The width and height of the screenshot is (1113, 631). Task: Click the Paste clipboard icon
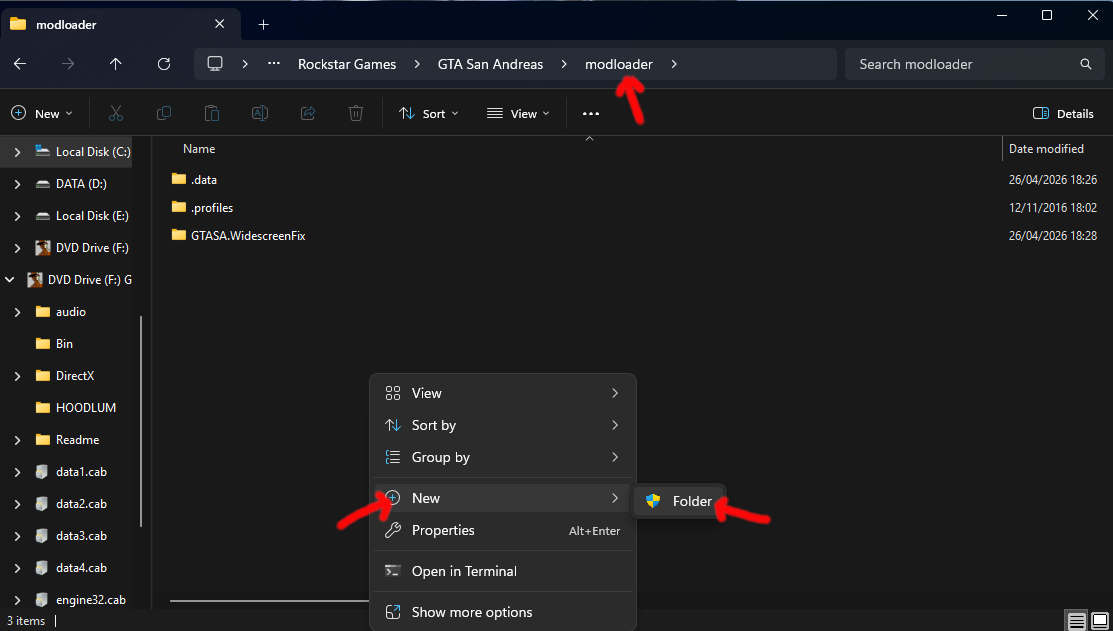pos(212,114)
